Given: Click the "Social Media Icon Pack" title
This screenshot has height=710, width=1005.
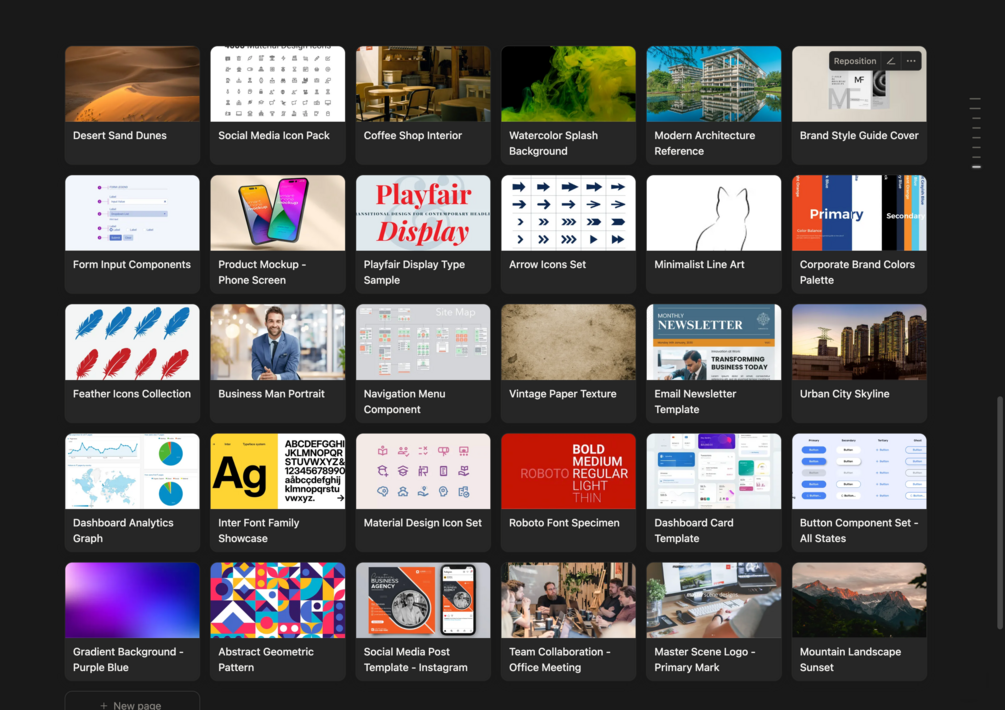Looking at the screenshot, I should pos(274,135).
